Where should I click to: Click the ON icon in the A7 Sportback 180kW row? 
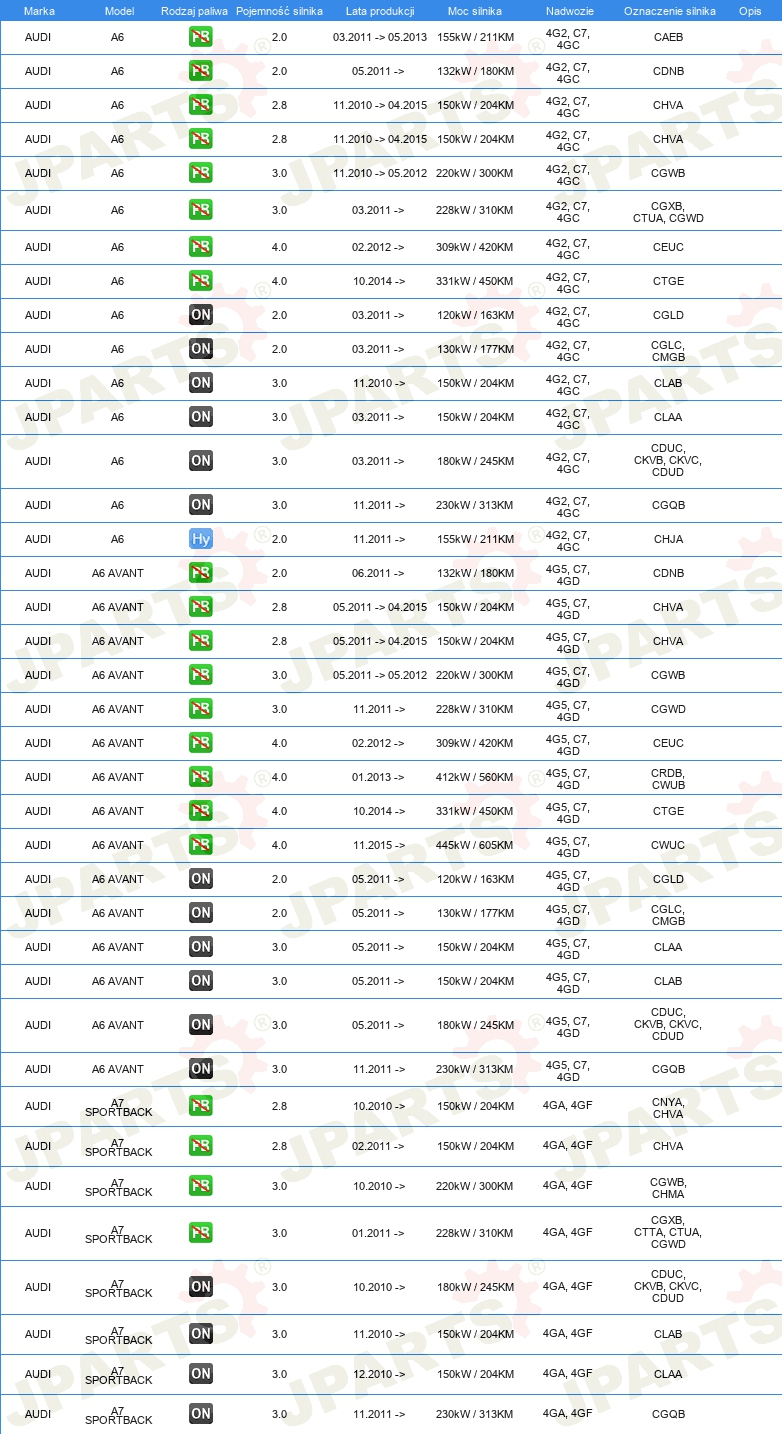pyautogui.click(x=200, y=1287)
